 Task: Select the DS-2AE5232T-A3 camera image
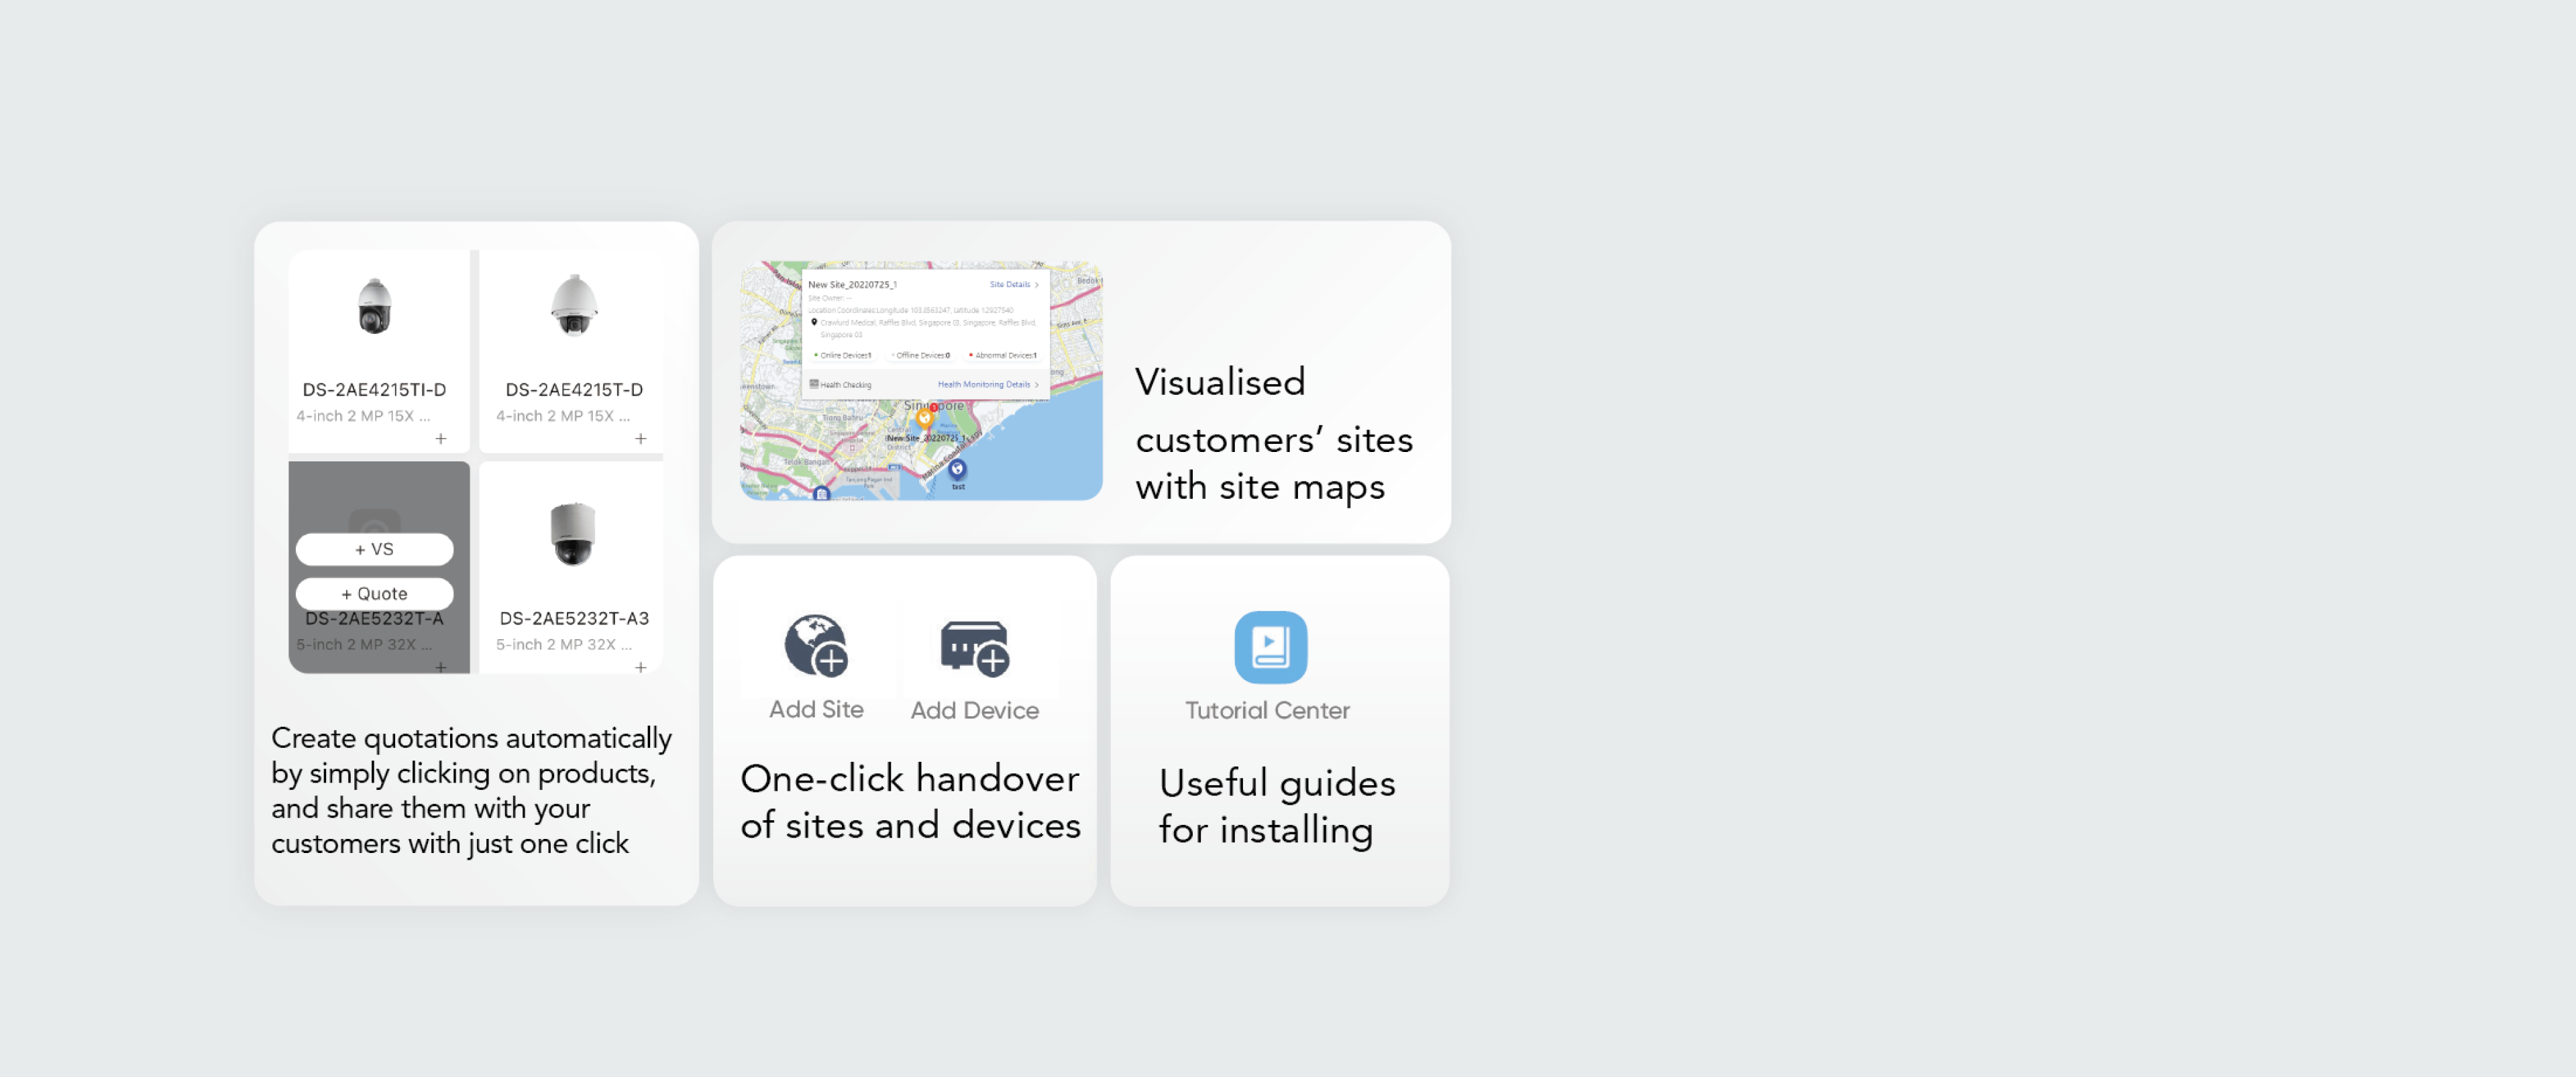point(573,534)
